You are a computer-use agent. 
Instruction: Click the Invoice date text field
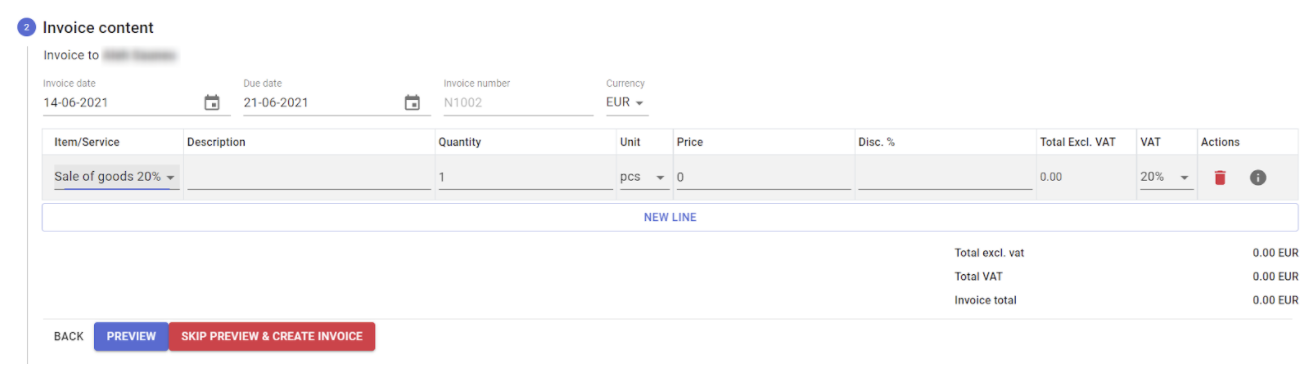point(120,103)
